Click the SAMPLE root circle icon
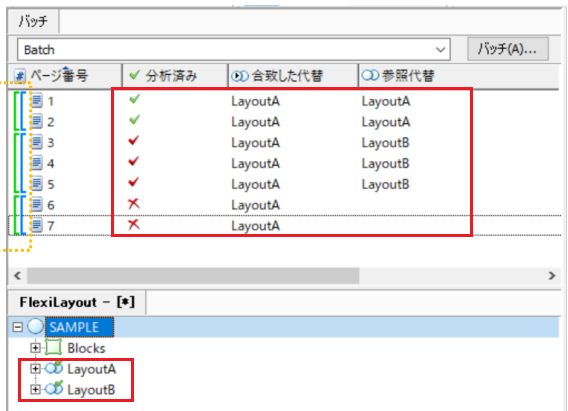568x411 pixels. tap(36, 326)
